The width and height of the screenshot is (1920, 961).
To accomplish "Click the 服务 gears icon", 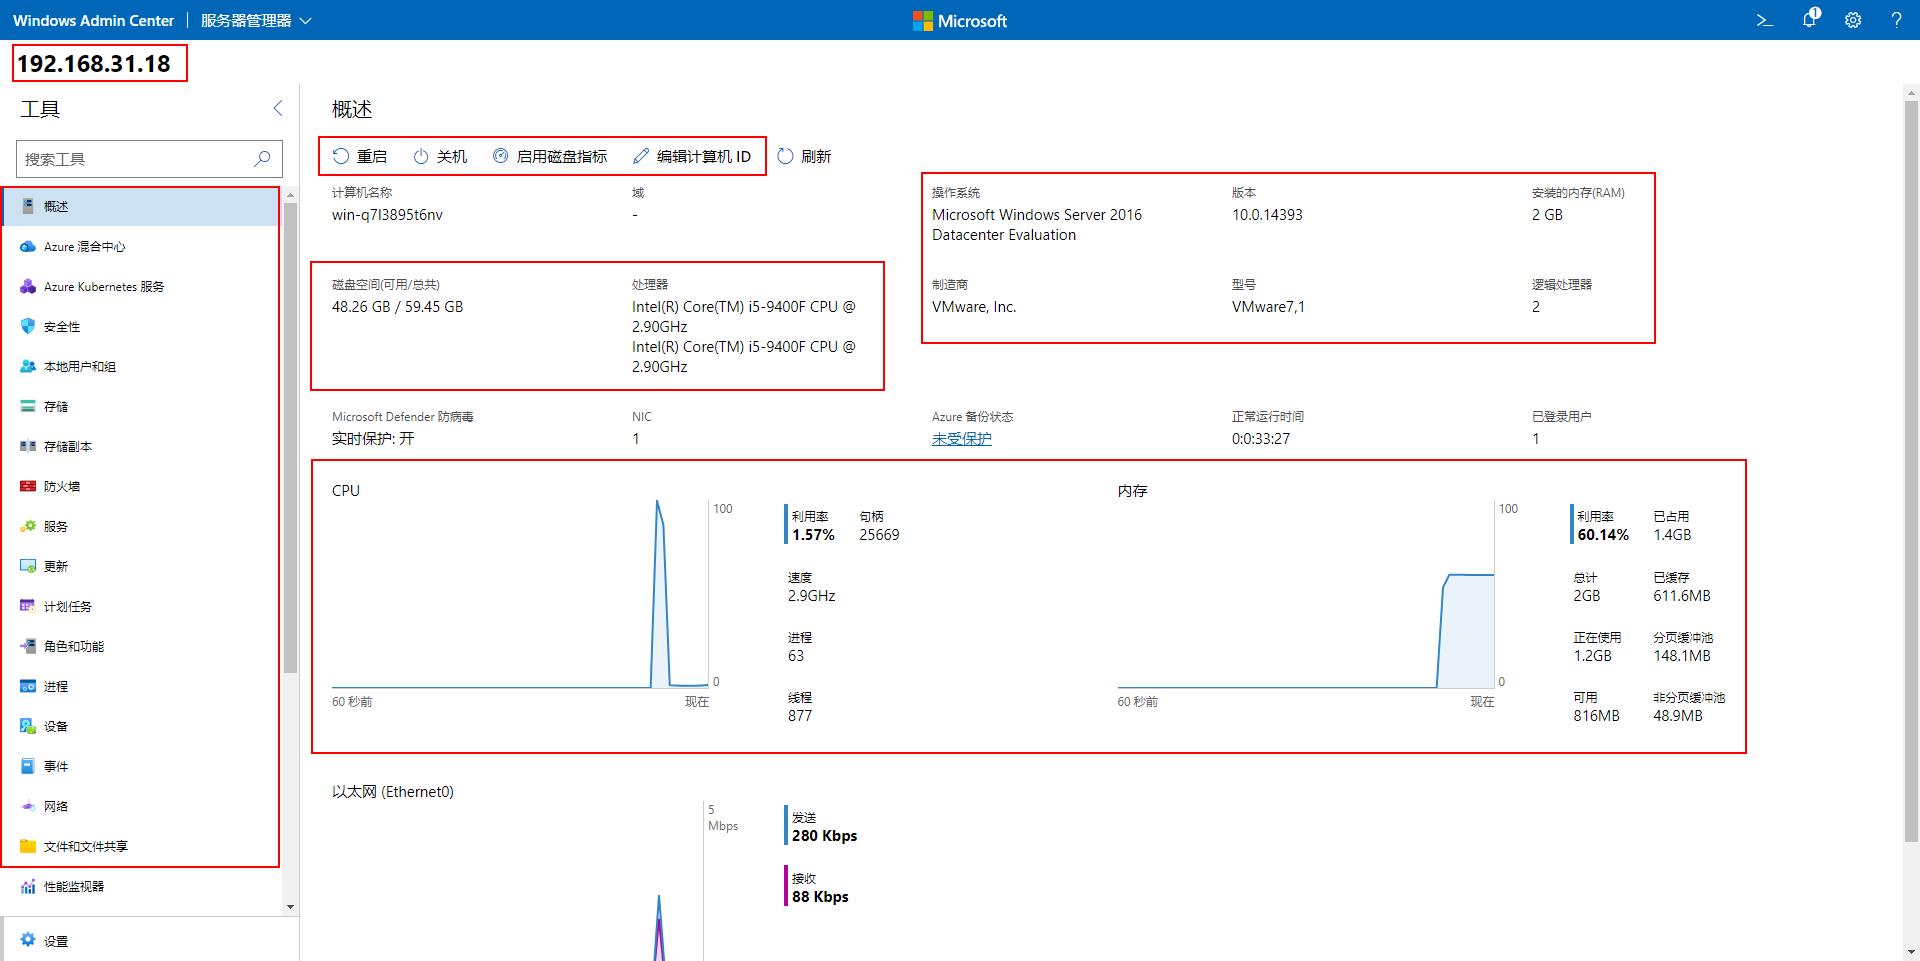I will coord(28,526).
